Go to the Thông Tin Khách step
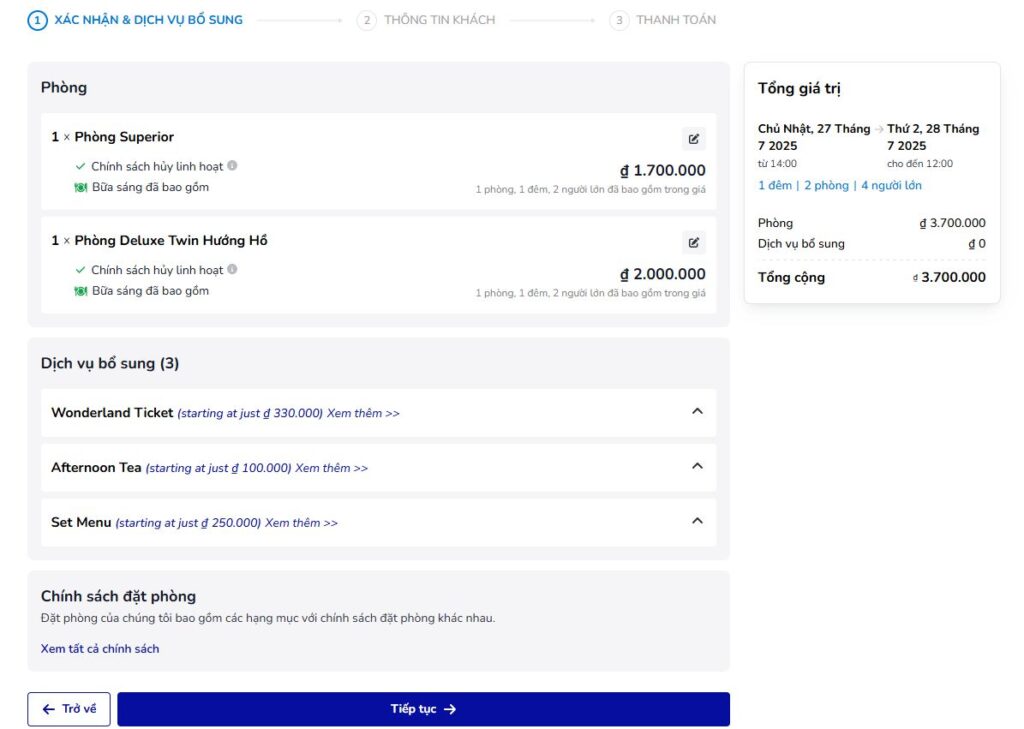This screenshot has width=1024, height=729. pos(439,20)
